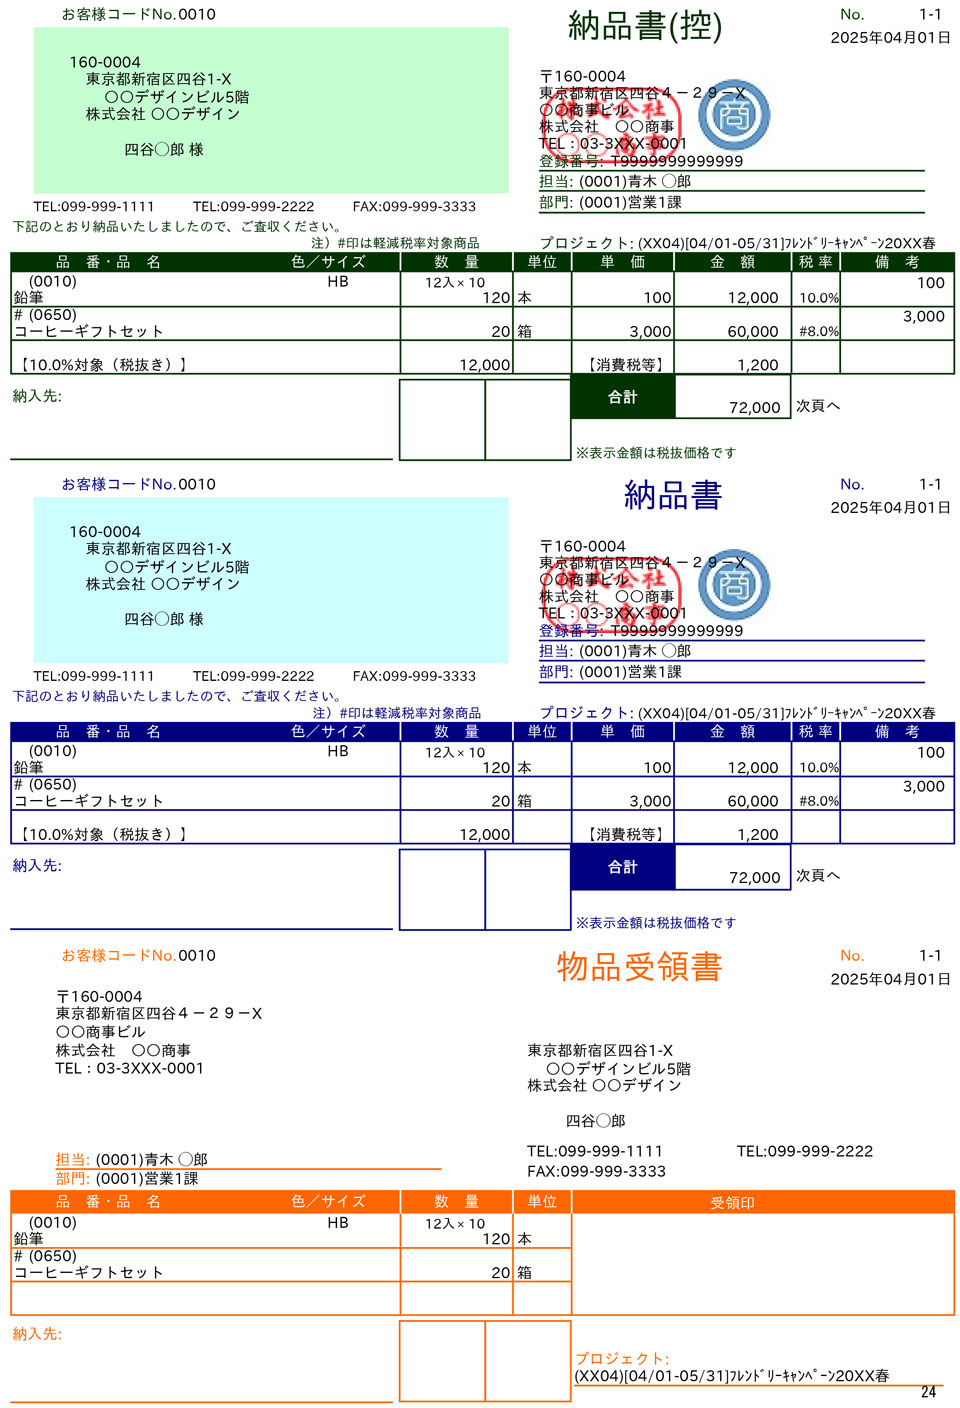Screen dimensions: 960x1408
Task: Click amount 60,000 in the green table
Action: [753, 331]
